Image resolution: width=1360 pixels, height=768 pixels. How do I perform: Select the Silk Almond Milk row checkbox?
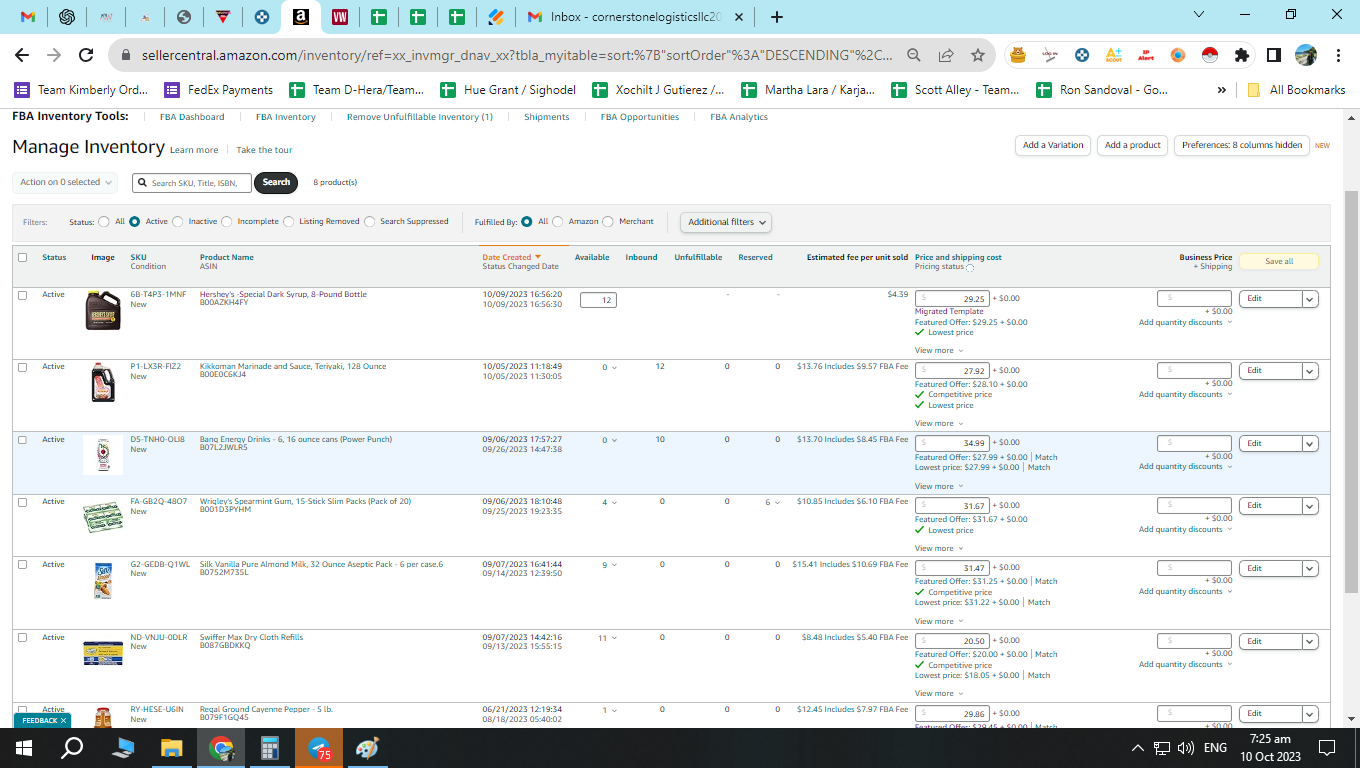click(x=22, y=565)
